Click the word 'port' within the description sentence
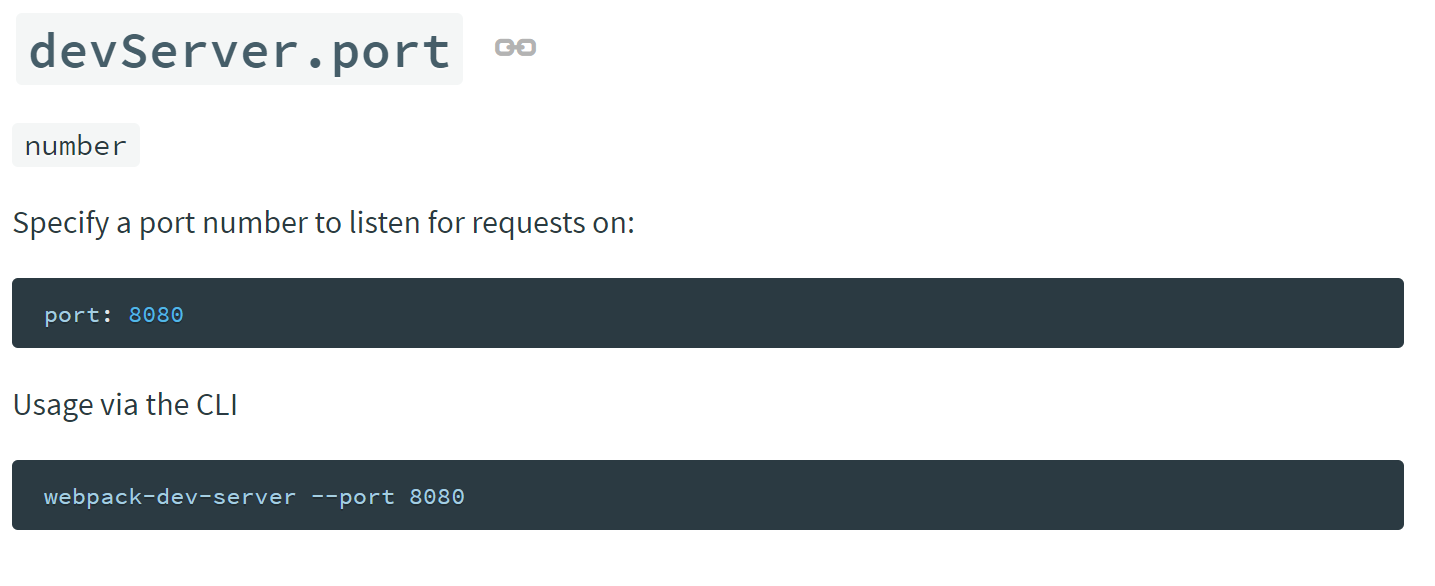The width and height of the screenshot is (1435, 586). pyautogui.click(x=167, y=224)
